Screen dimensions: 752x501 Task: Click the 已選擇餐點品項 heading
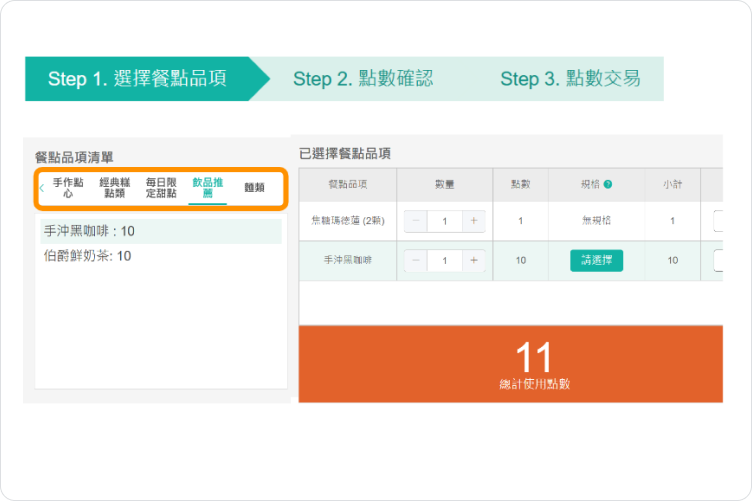(x=345, y=153)
